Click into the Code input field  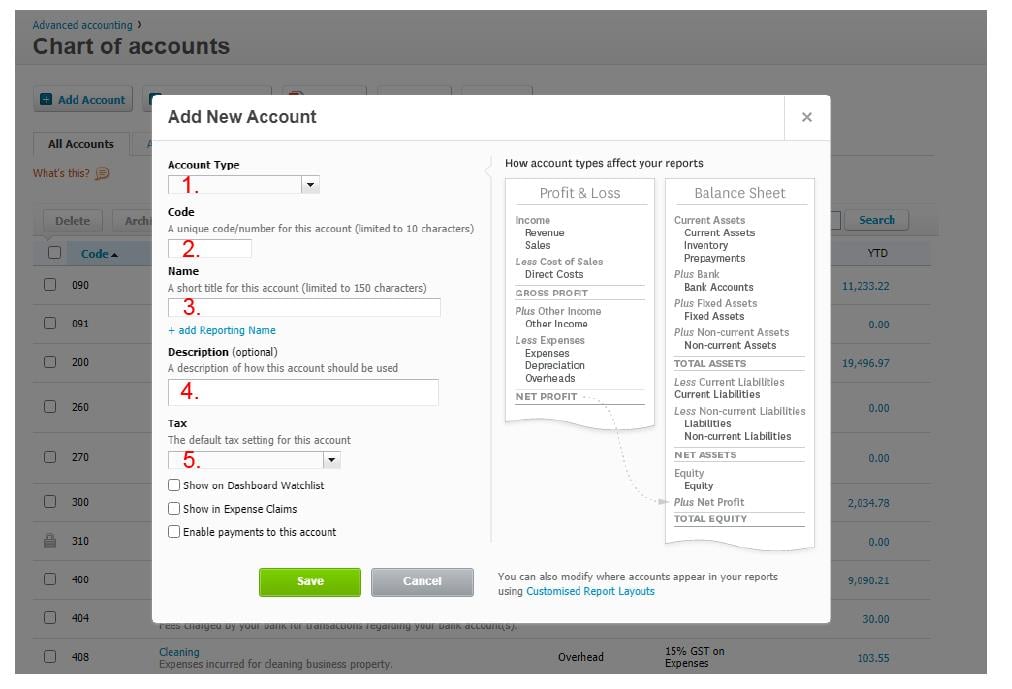210,249
